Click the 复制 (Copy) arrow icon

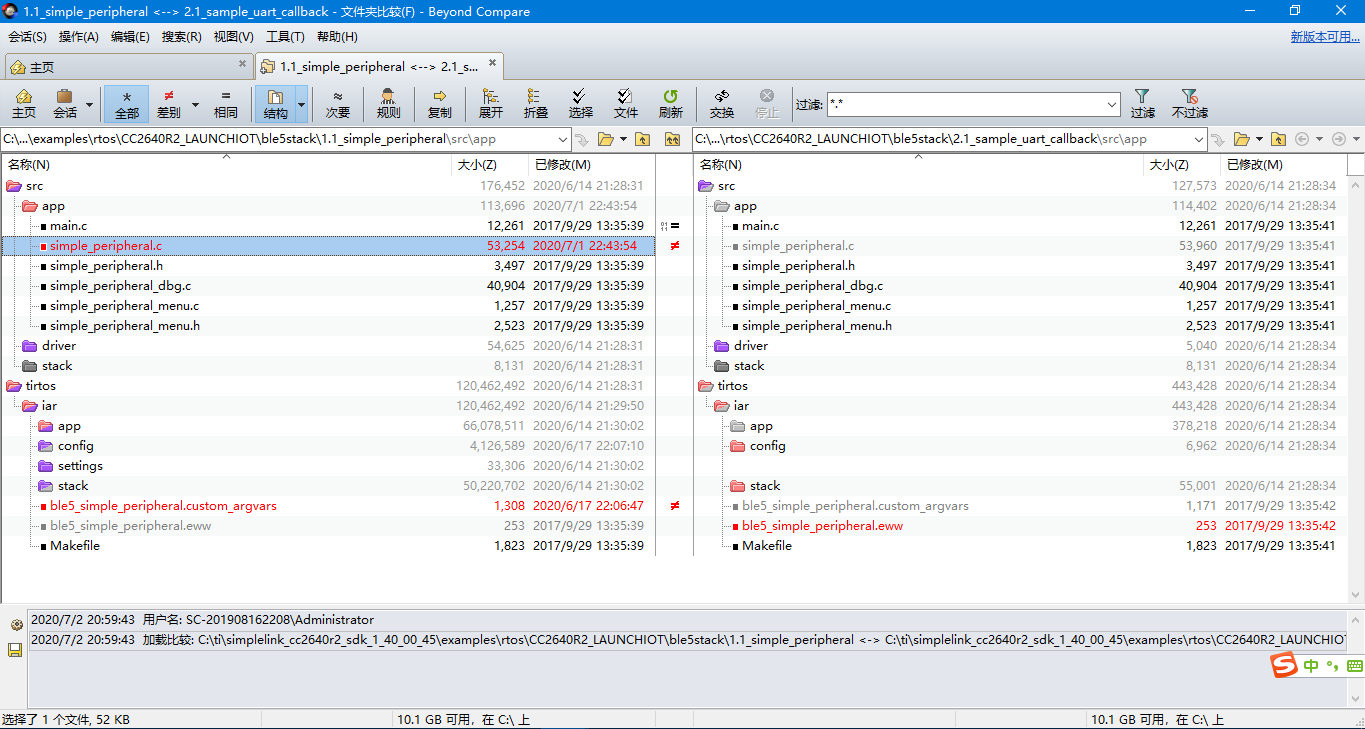(x=439, y=104)
